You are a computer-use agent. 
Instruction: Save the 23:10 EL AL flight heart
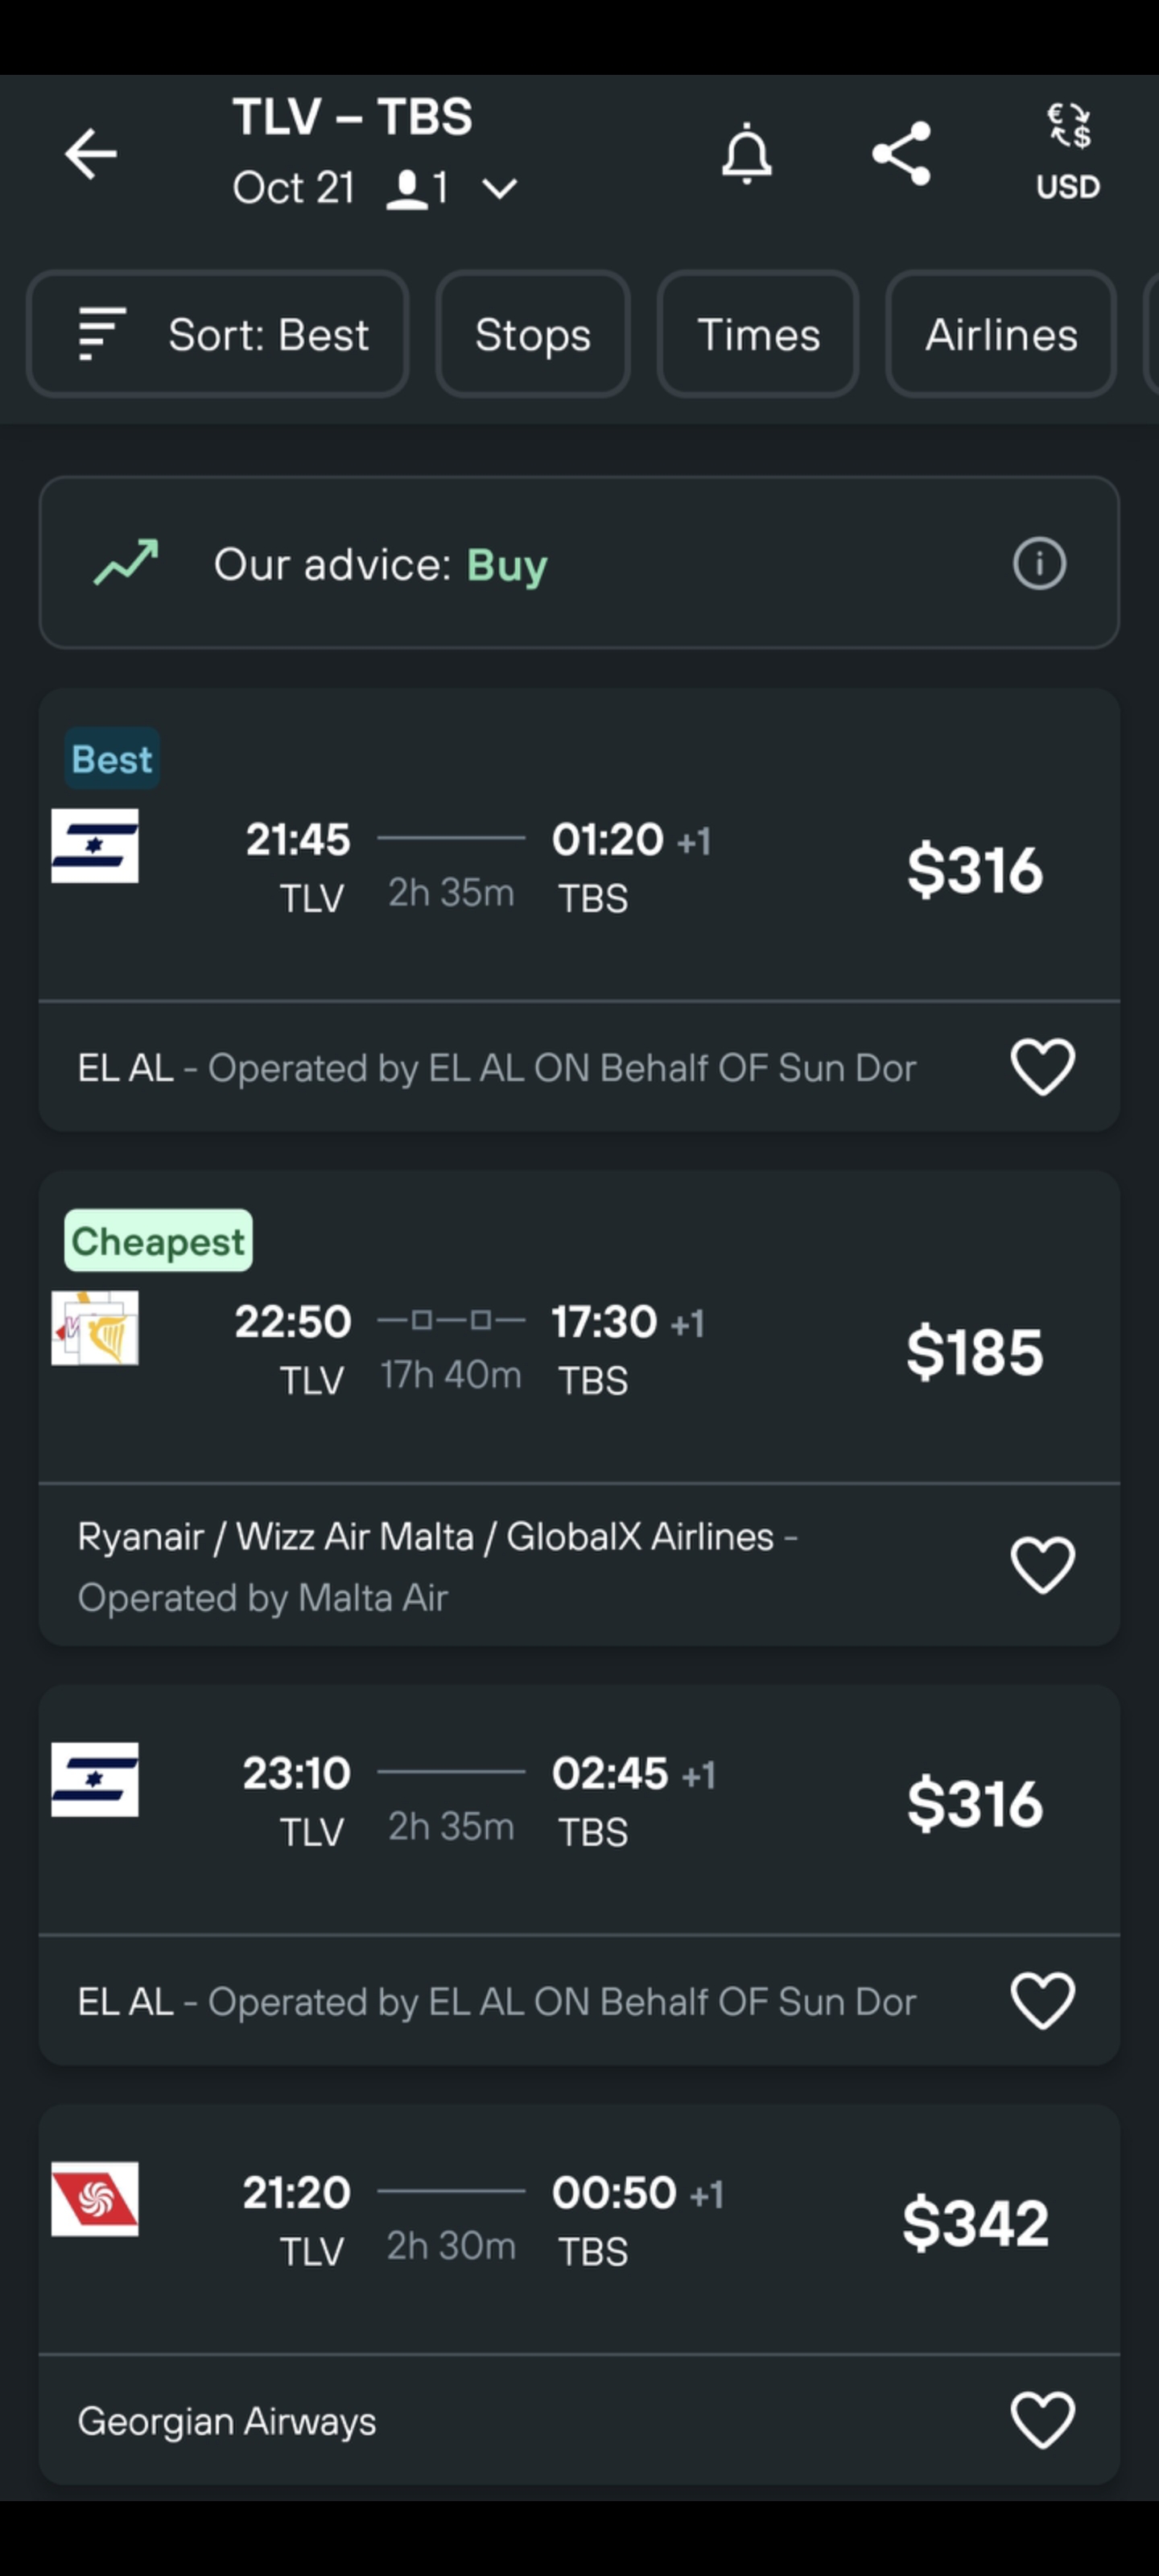pyautogui.click(x=1042, y=2001)
